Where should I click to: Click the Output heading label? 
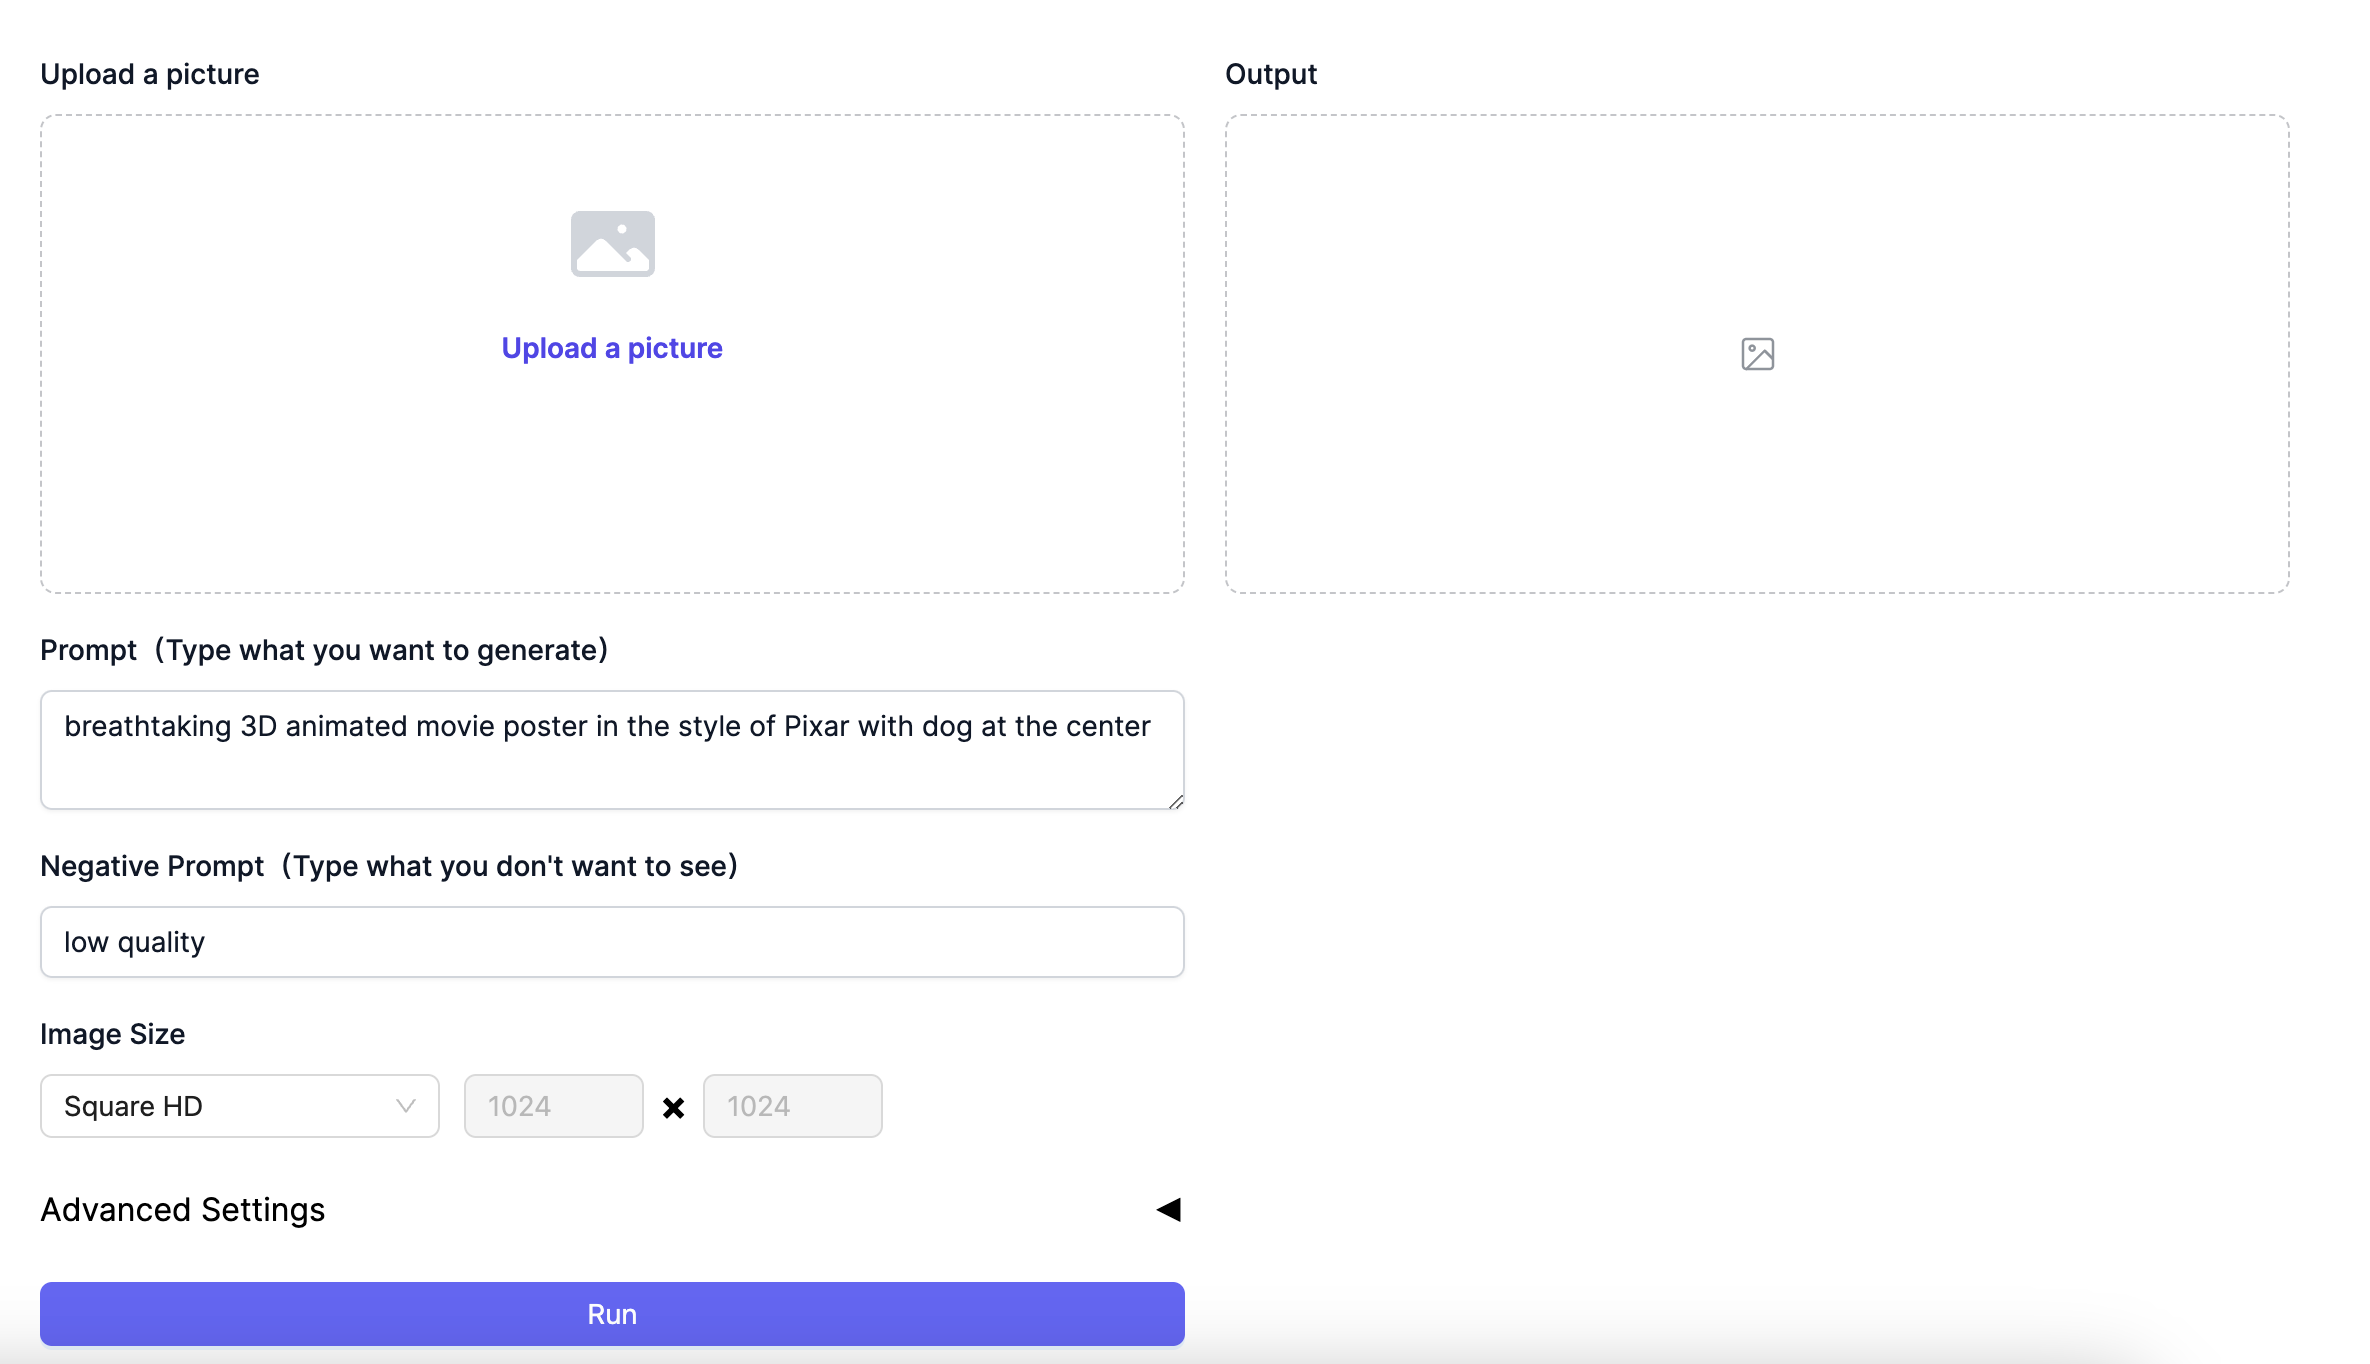point(1271,74)
